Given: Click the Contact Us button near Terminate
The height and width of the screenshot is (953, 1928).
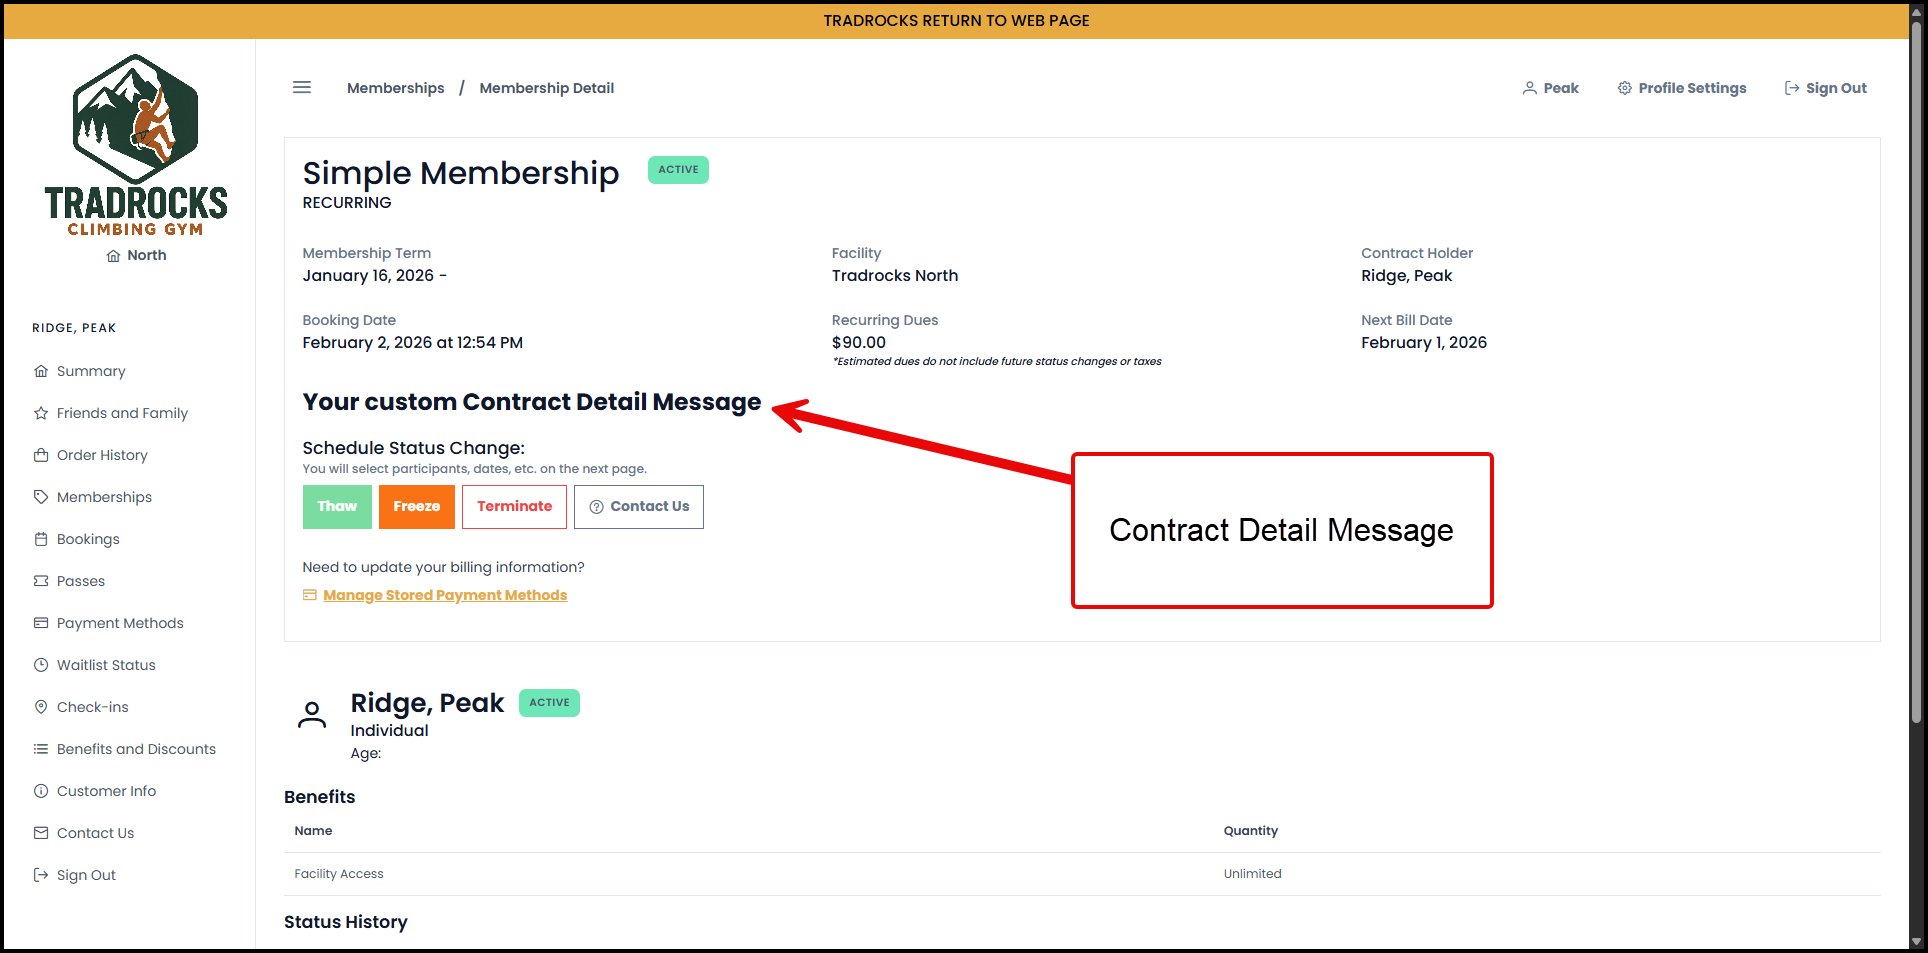Looking at the screenshot, I should [x=638, y=507].
